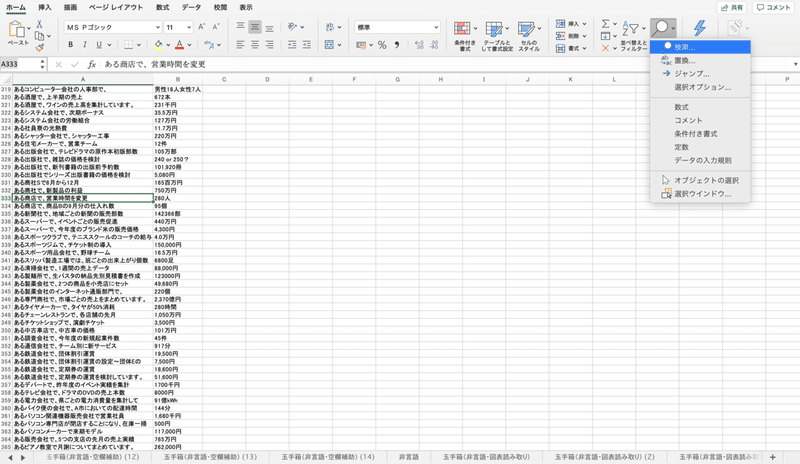This screenshot has width=800, height=464.
Task: Click the fill color bucket swatch
Action: coord(158,45)
